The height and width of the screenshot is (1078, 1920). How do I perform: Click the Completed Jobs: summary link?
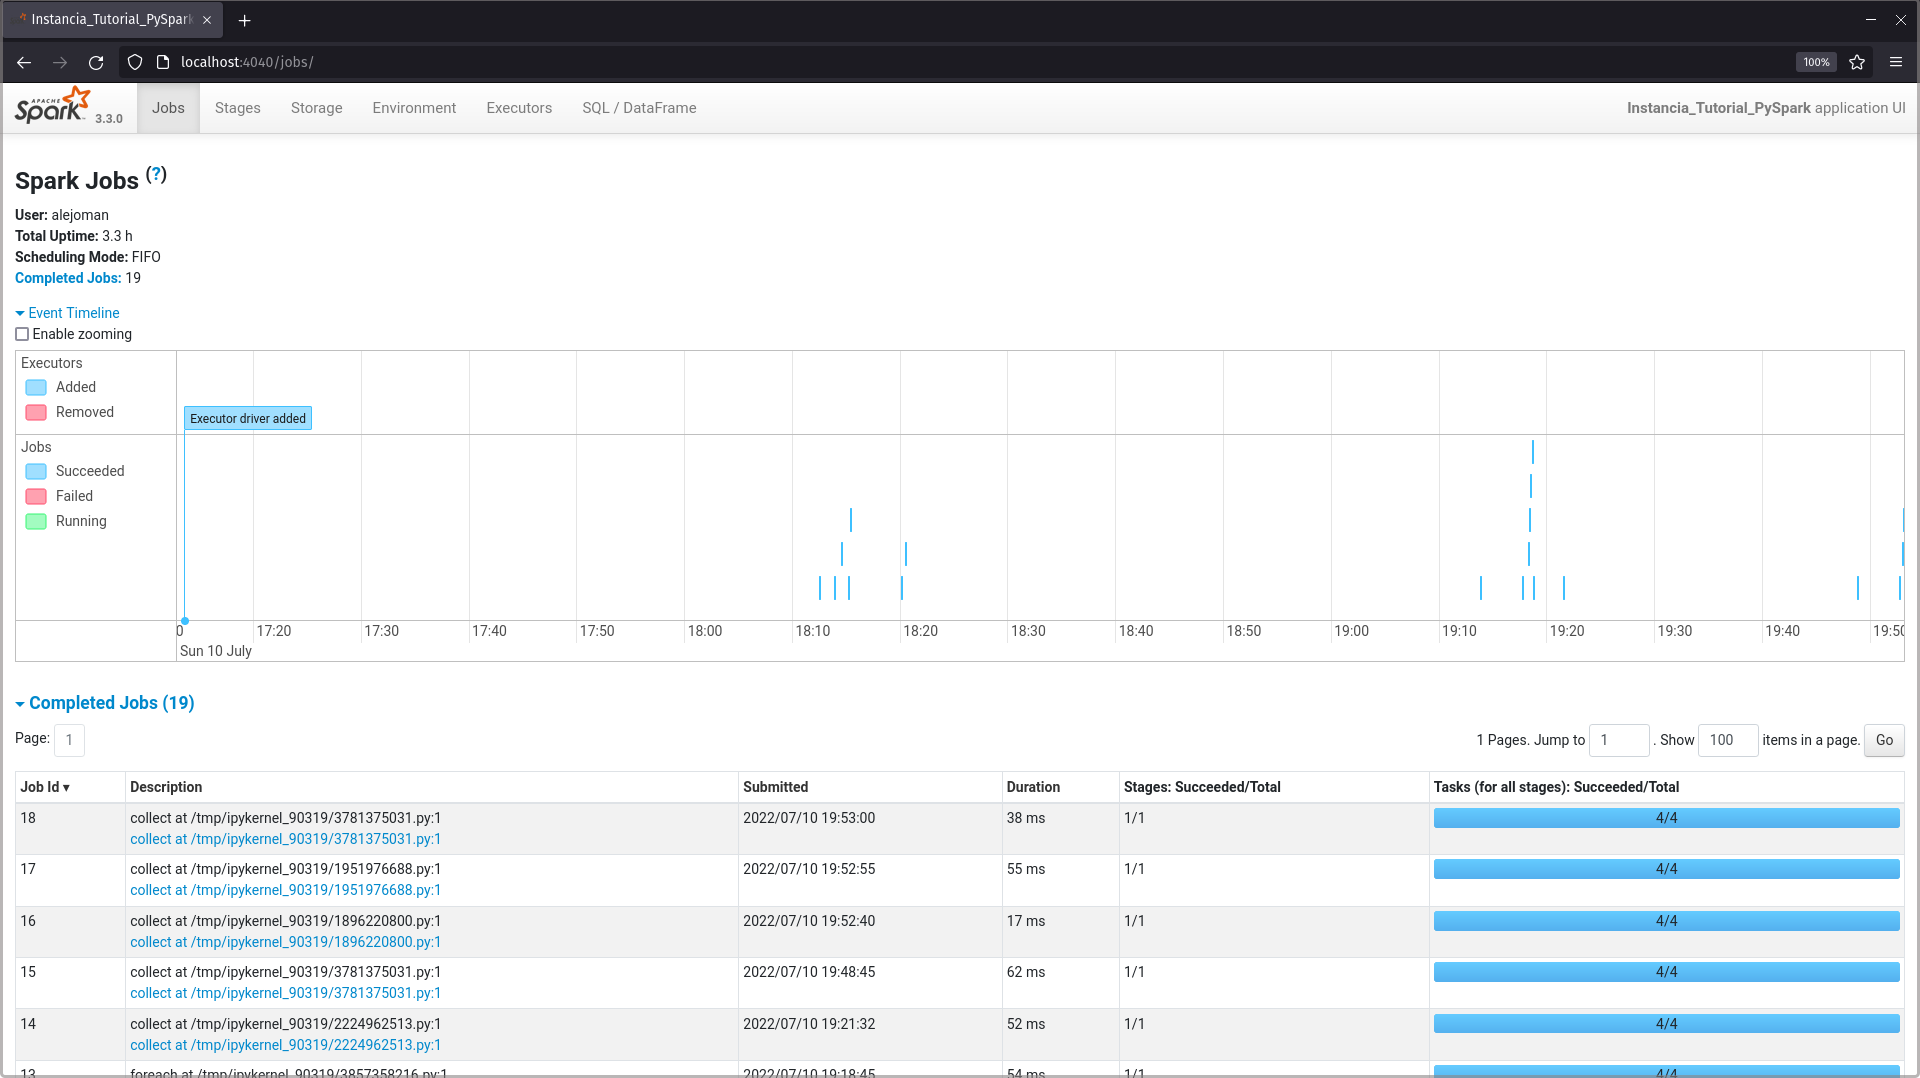(x=68, y=278)
